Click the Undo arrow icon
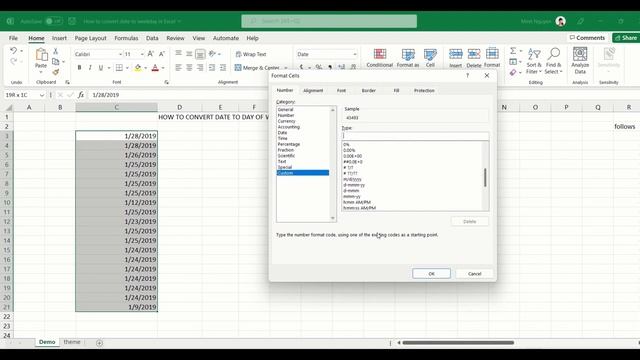This screenshot has width=640, height=360. (x=13, y=51)
